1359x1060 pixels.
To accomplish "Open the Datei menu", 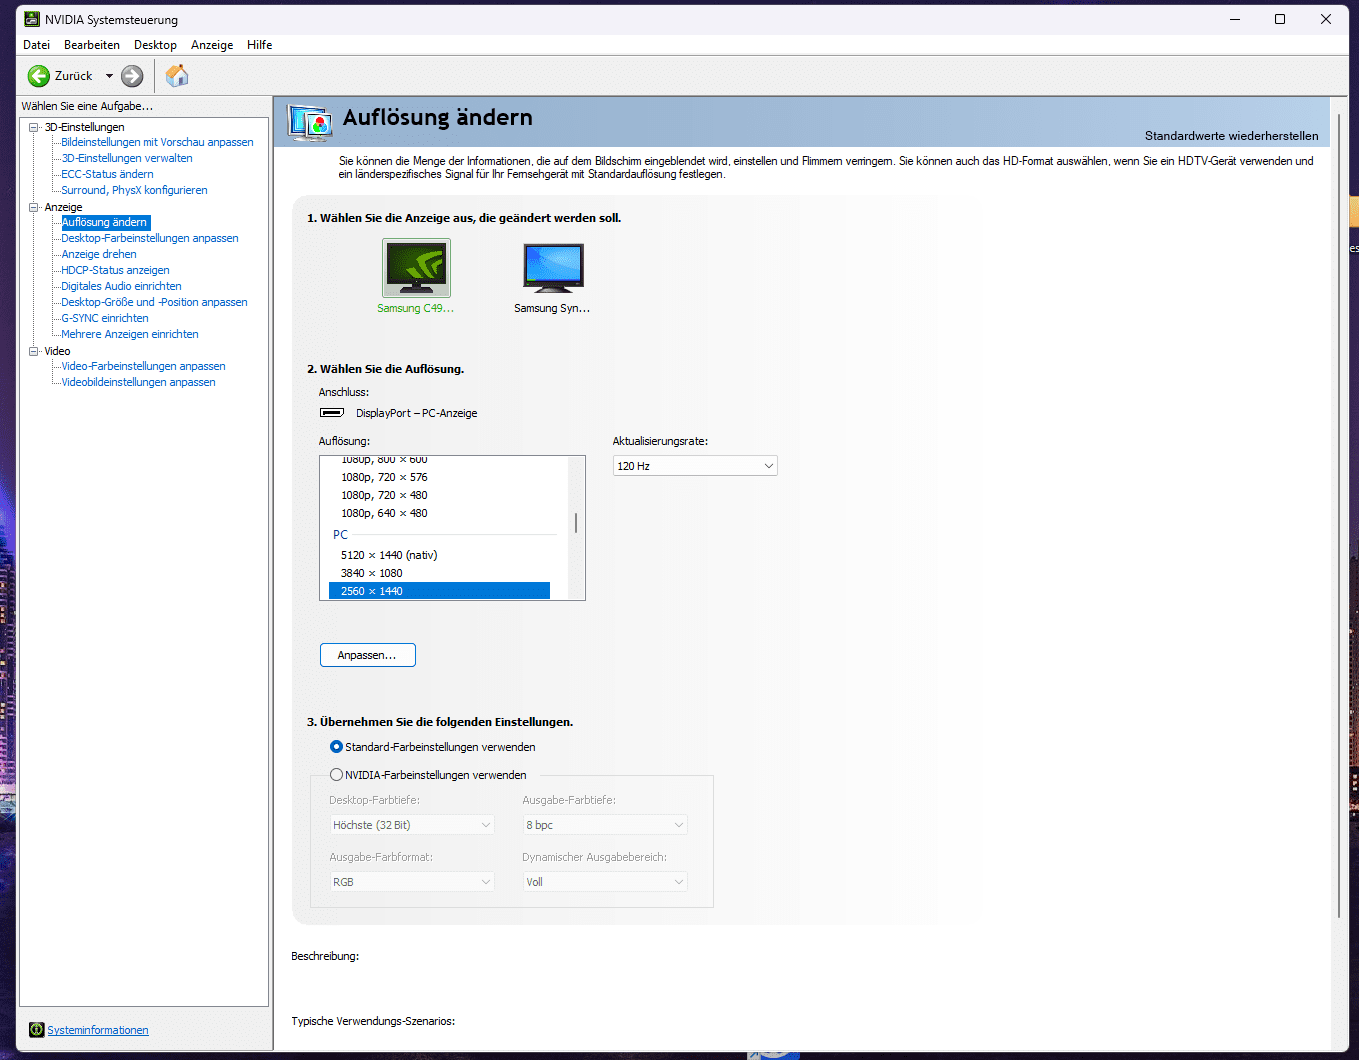I will (x=36, y=45).
